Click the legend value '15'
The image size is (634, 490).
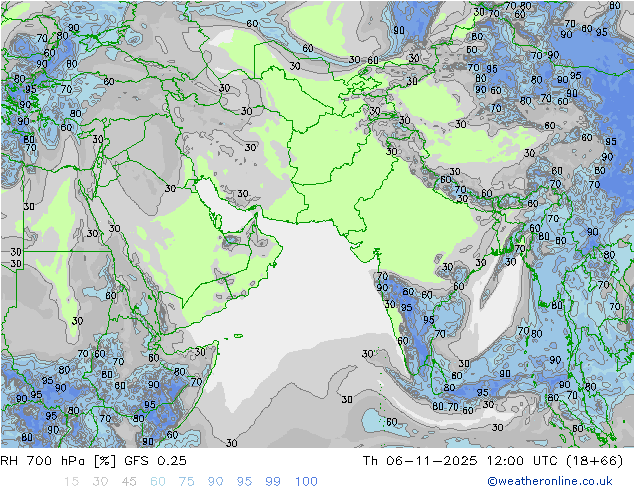[x=71, y=482]
